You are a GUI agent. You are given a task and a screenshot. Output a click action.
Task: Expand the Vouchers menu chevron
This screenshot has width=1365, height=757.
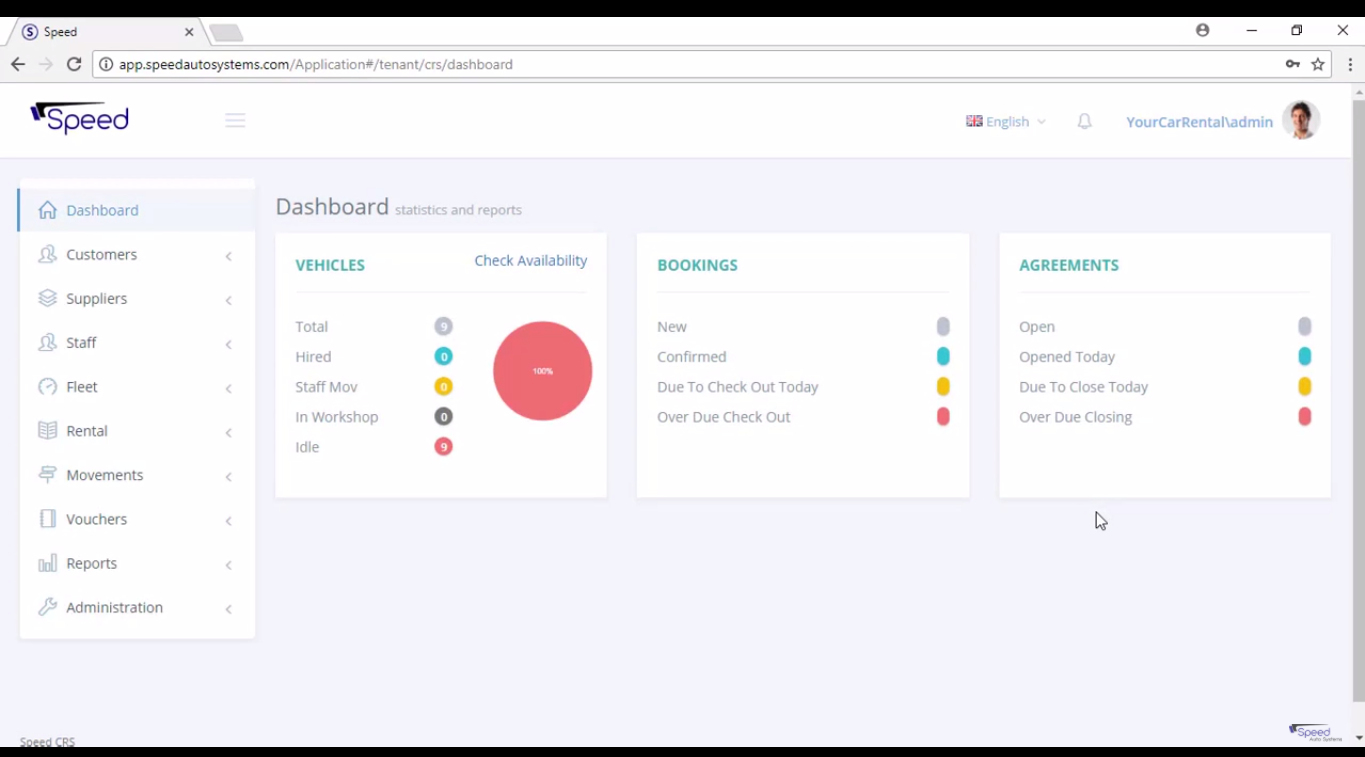[228, 519]
